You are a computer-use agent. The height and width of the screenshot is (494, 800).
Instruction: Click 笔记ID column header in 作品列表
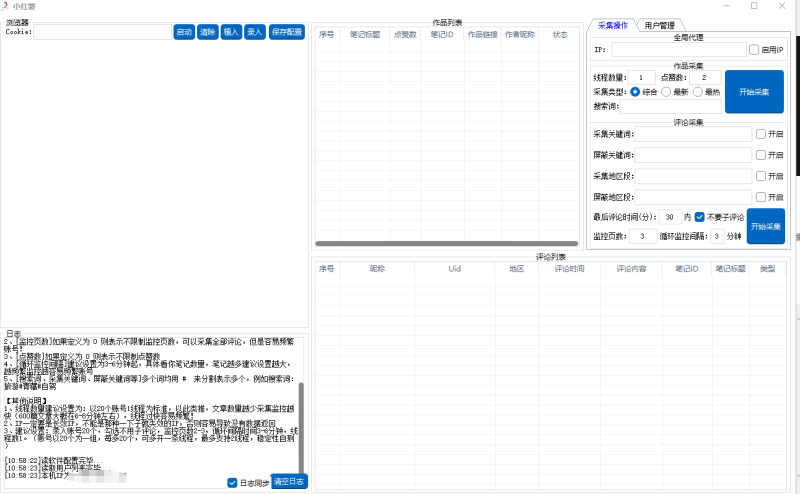pyautogui.click(x=442, y=35)
